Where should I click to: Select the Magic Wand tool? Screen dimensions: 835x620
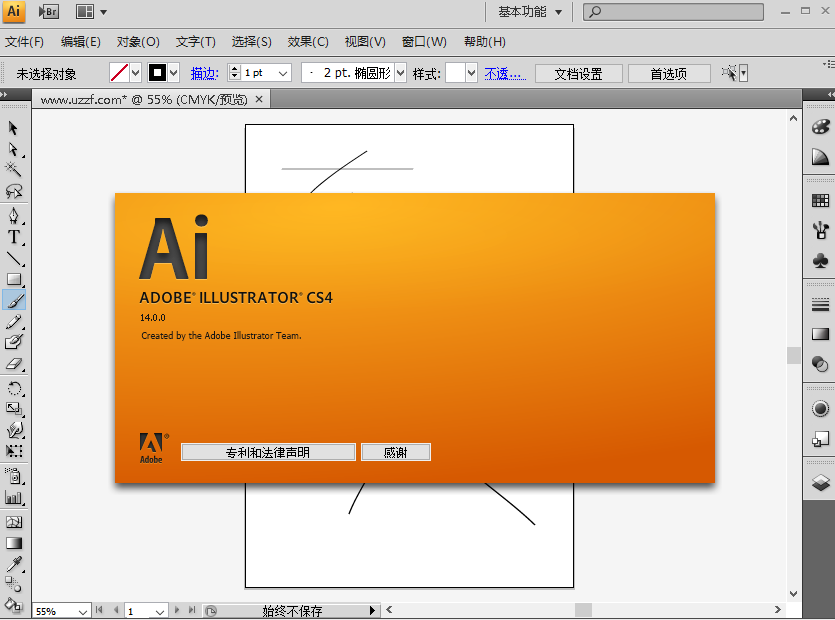tap(13, 169)
